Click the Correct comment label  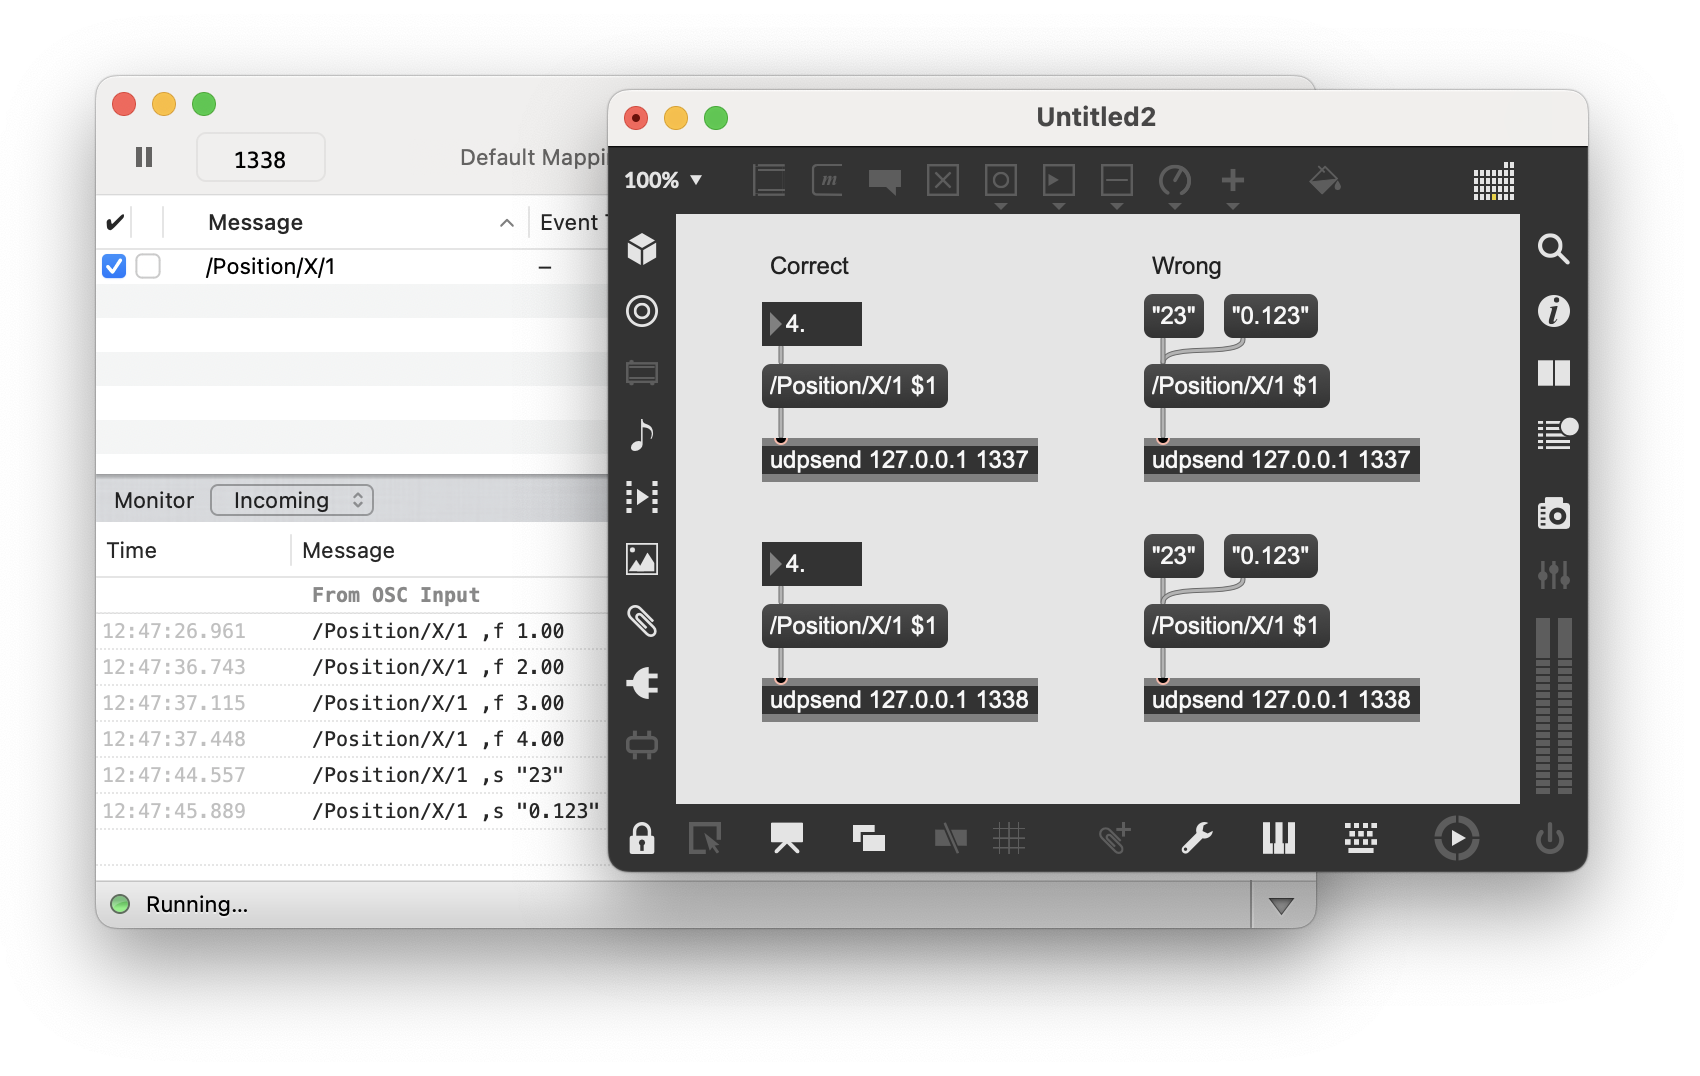(x=809, y=266)
